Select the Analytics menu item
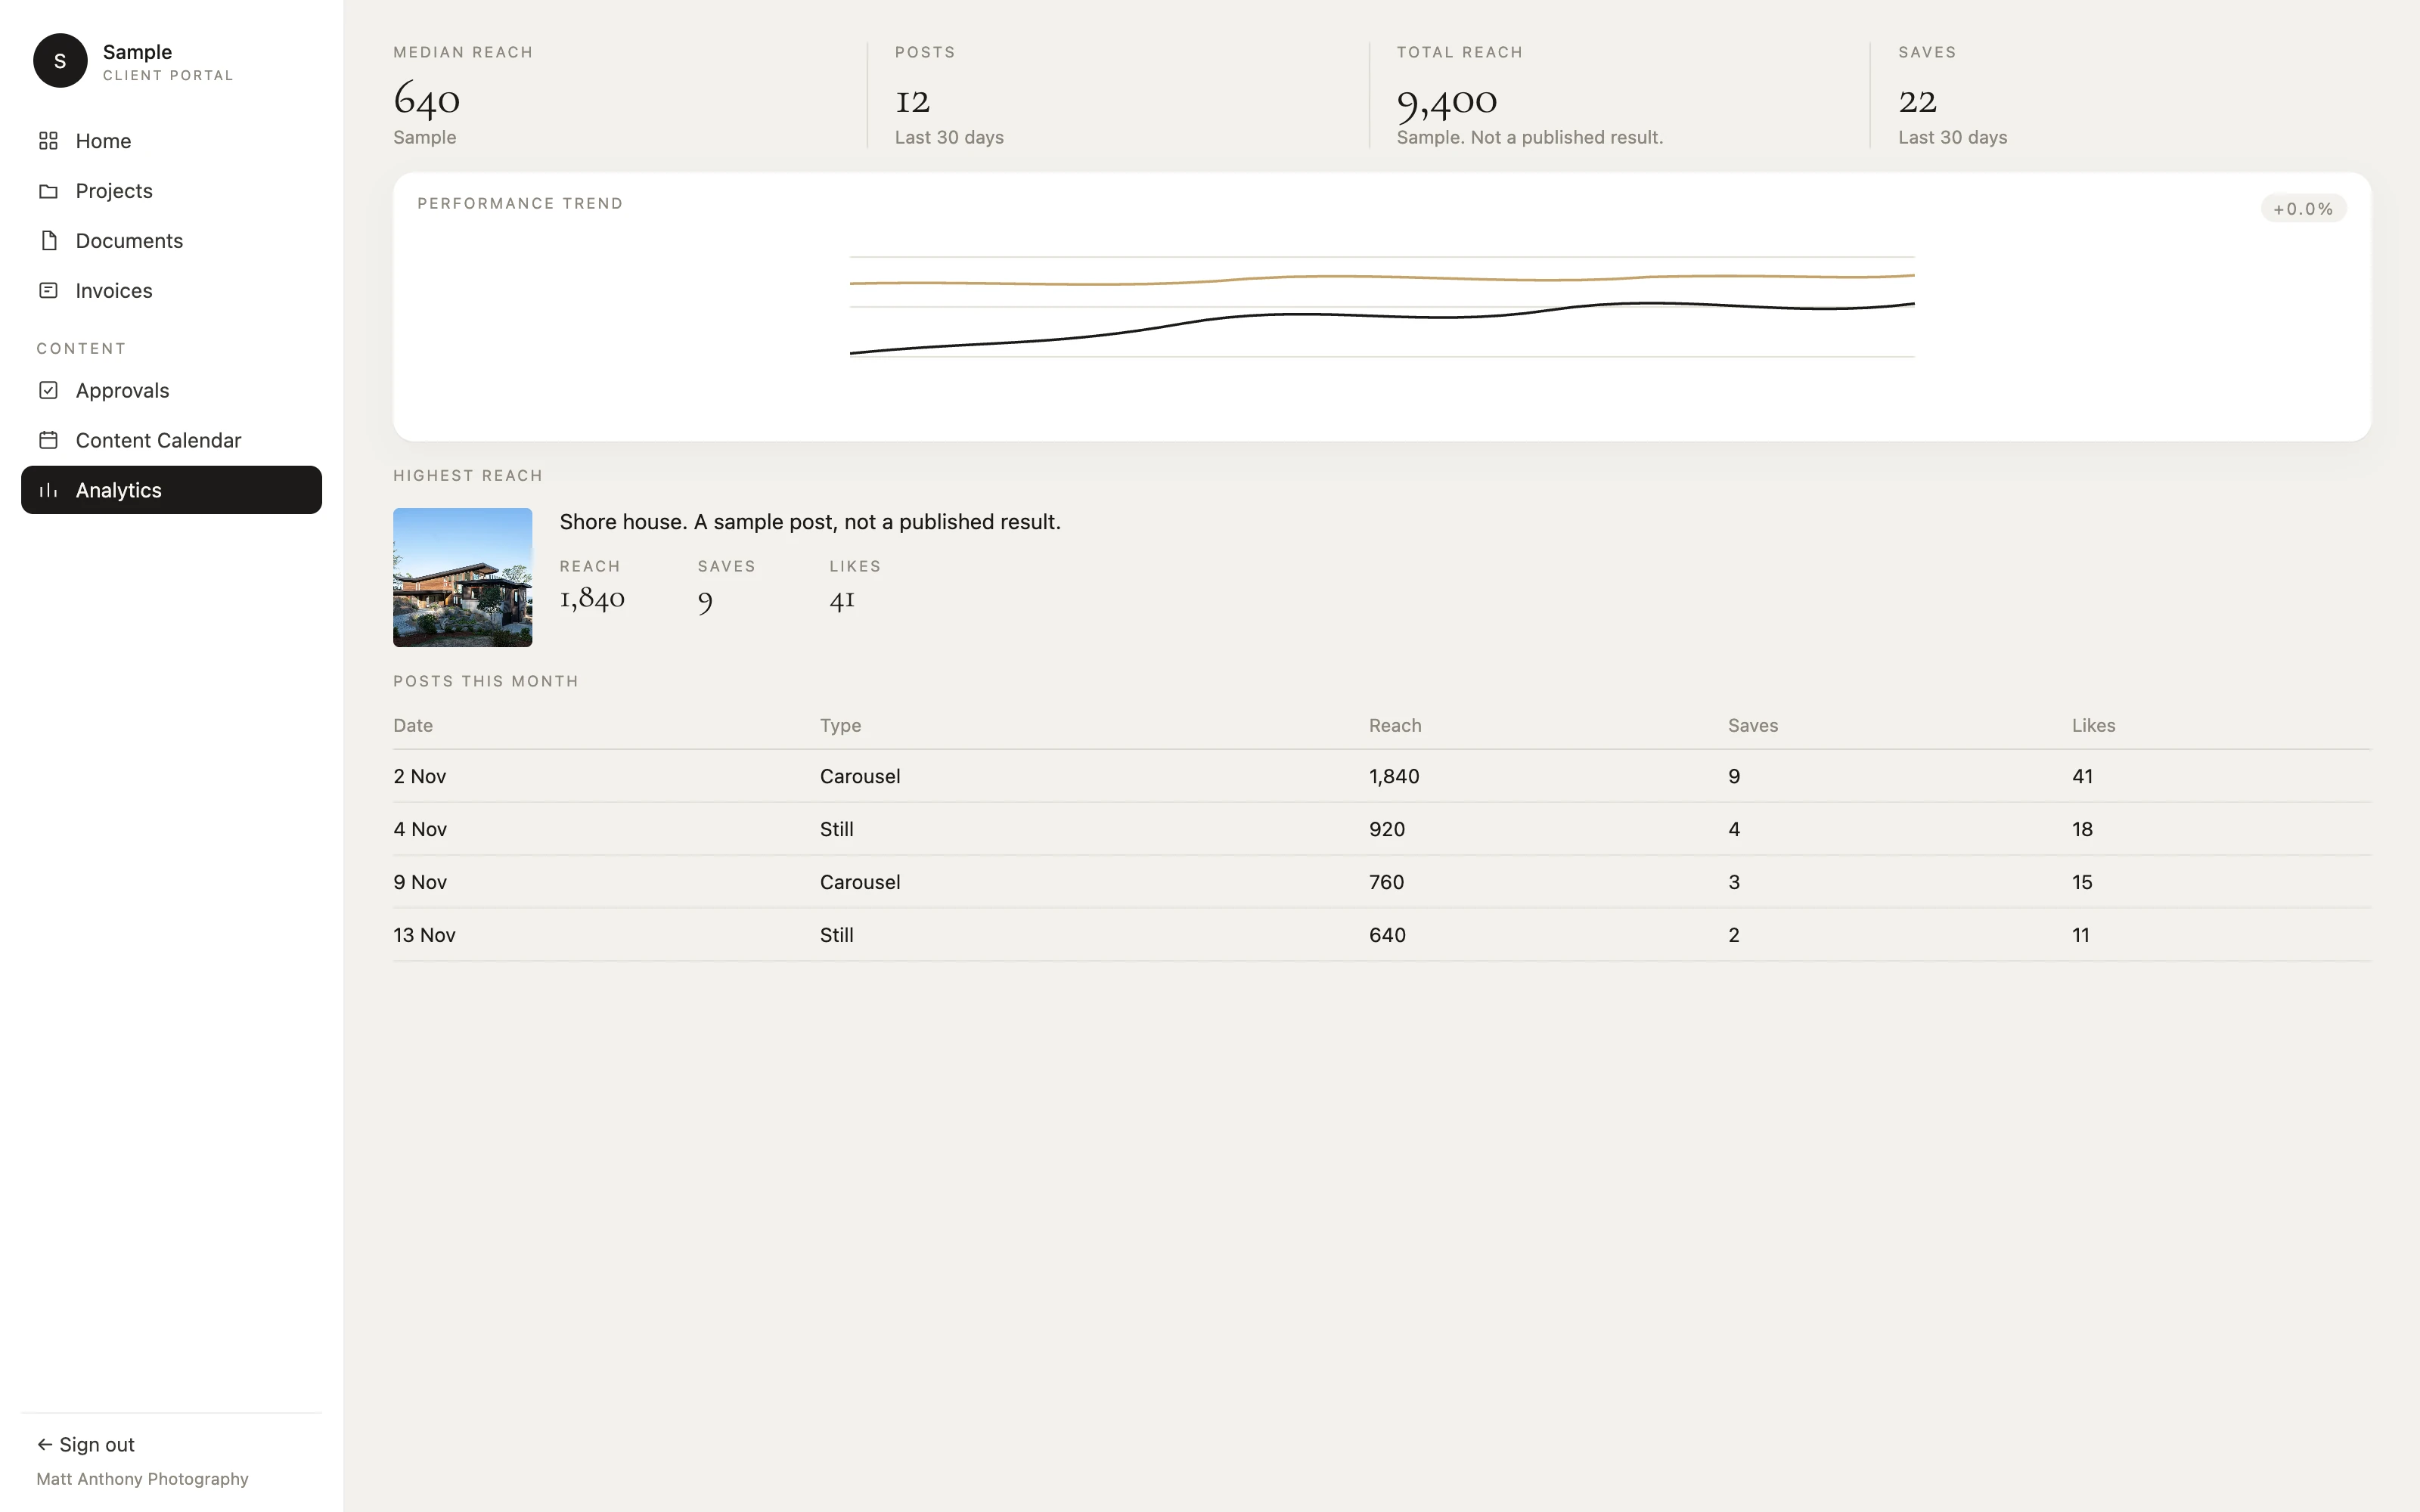Image resolution: width=2420 pixels, height=1512 pixels. [x=171, y=490]
